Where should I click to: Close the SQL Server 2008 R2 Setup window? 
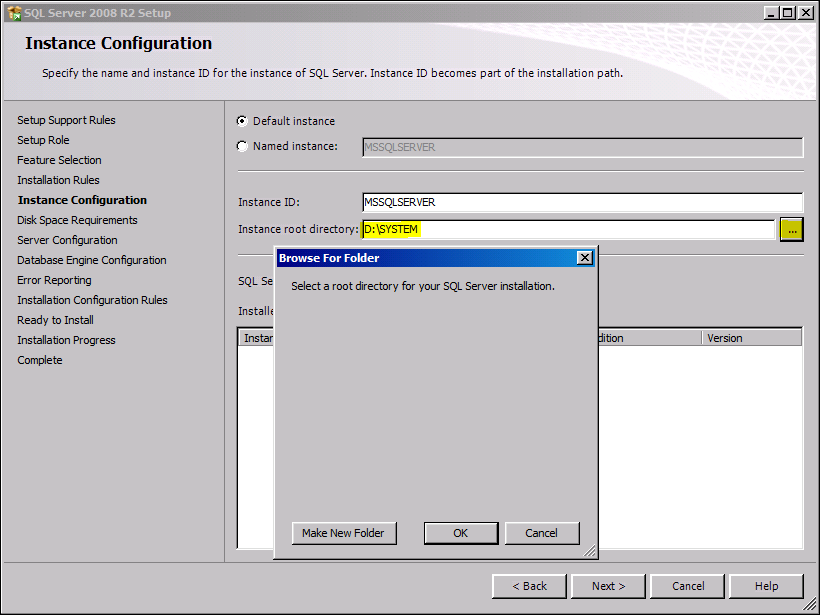pos(806,13)
